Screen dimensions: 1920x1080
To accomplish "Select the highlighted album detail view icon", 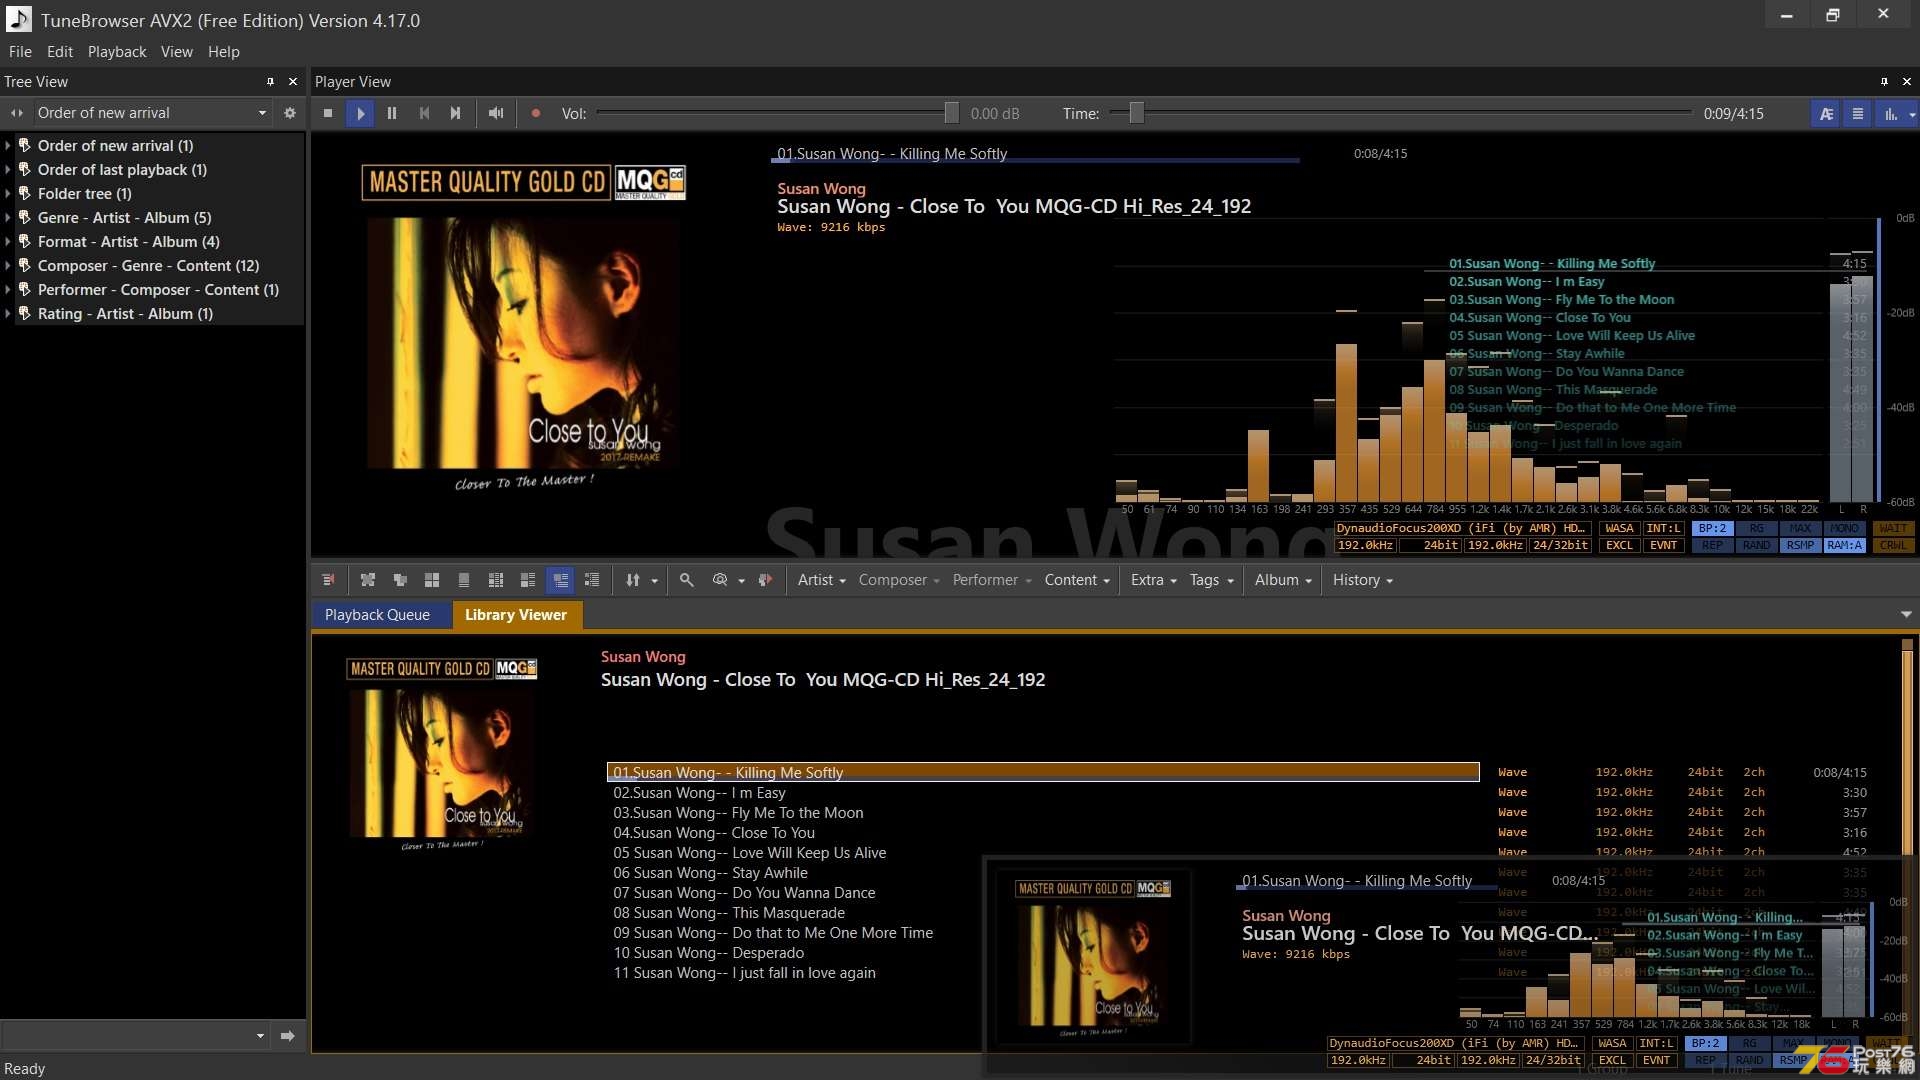I will click(561, 580).
